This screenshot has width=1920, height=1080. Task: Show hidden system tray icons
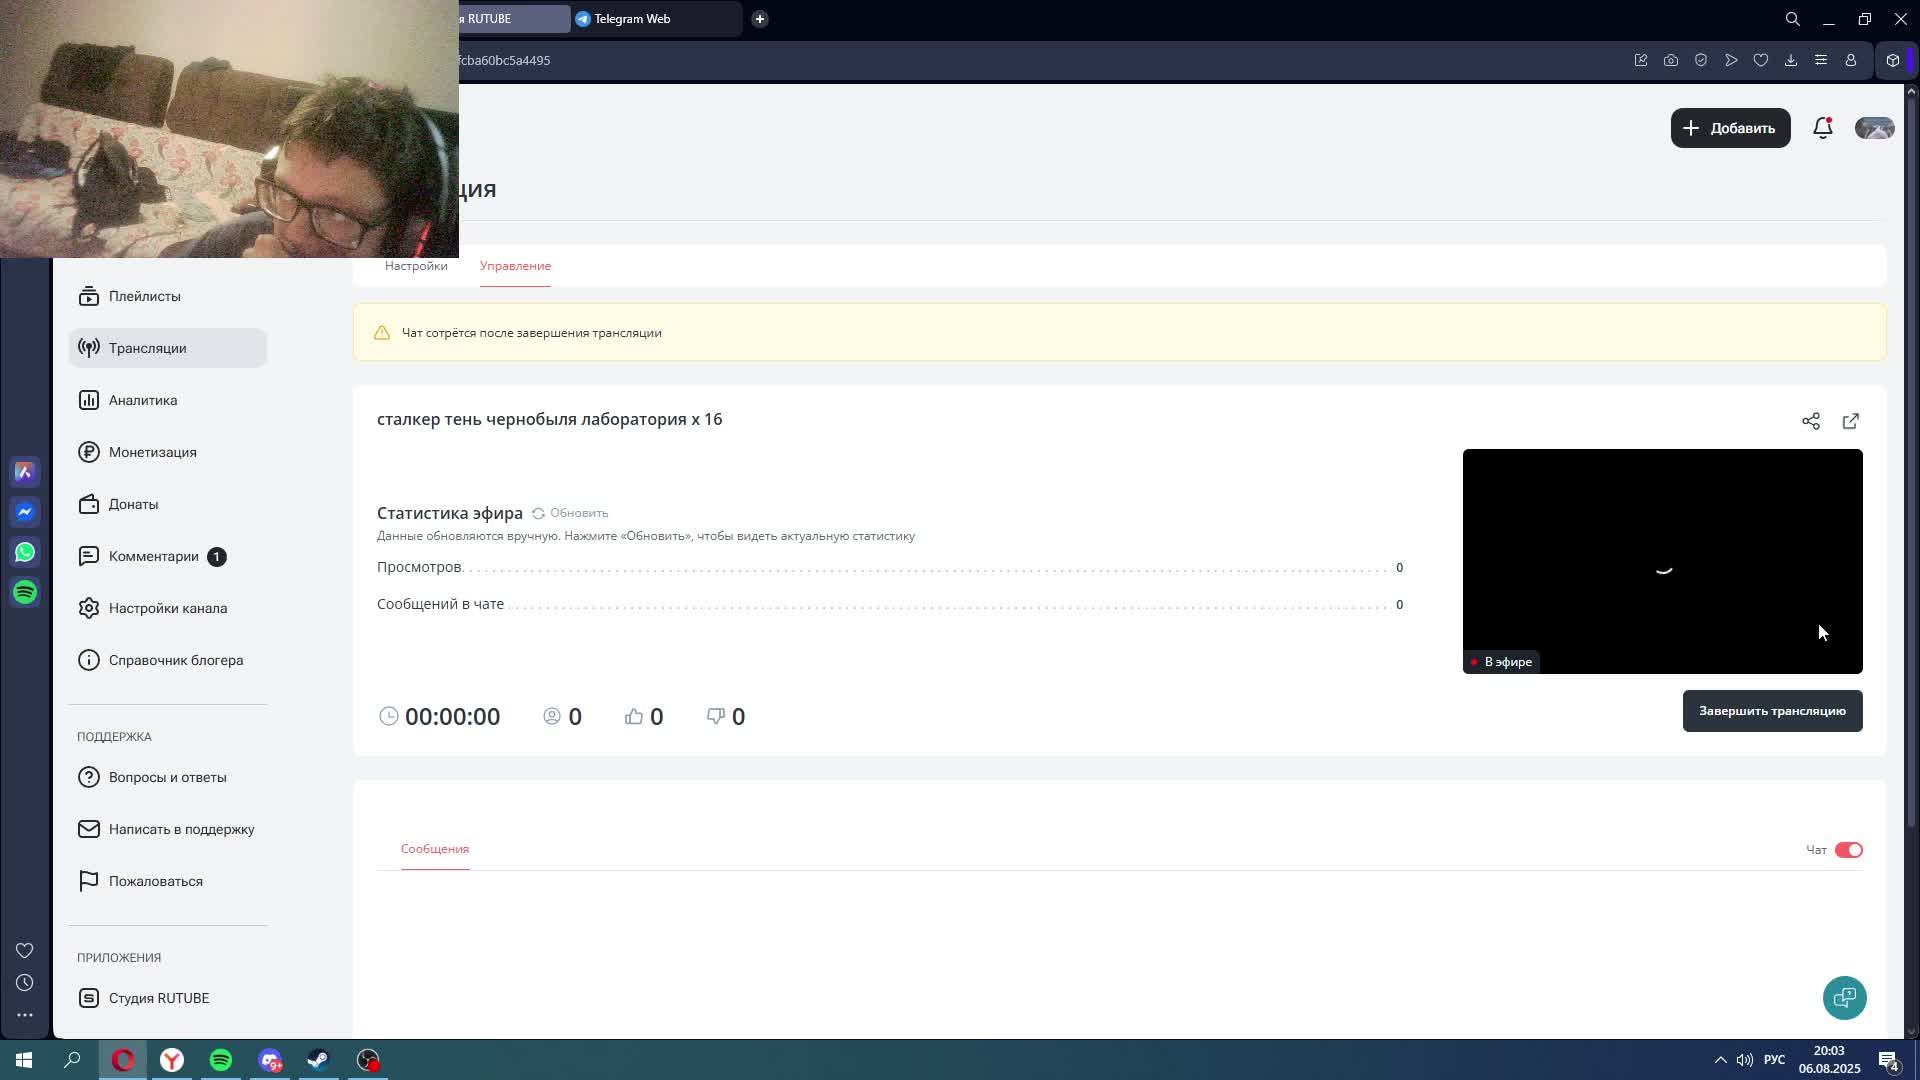pos(1720,1060)
